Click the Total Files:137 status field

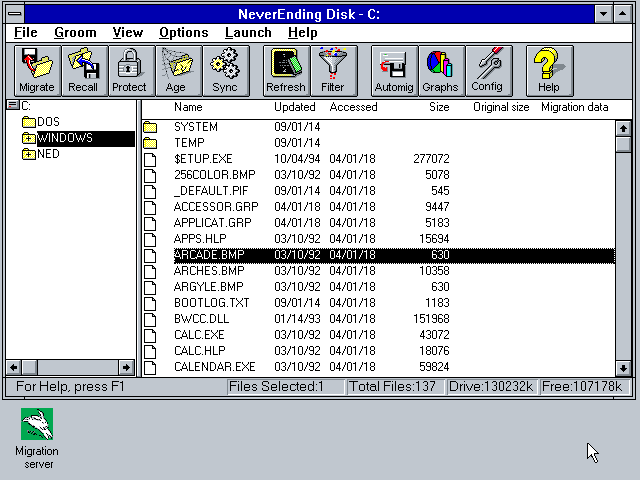pyautogui.click(x=395, y=387)
